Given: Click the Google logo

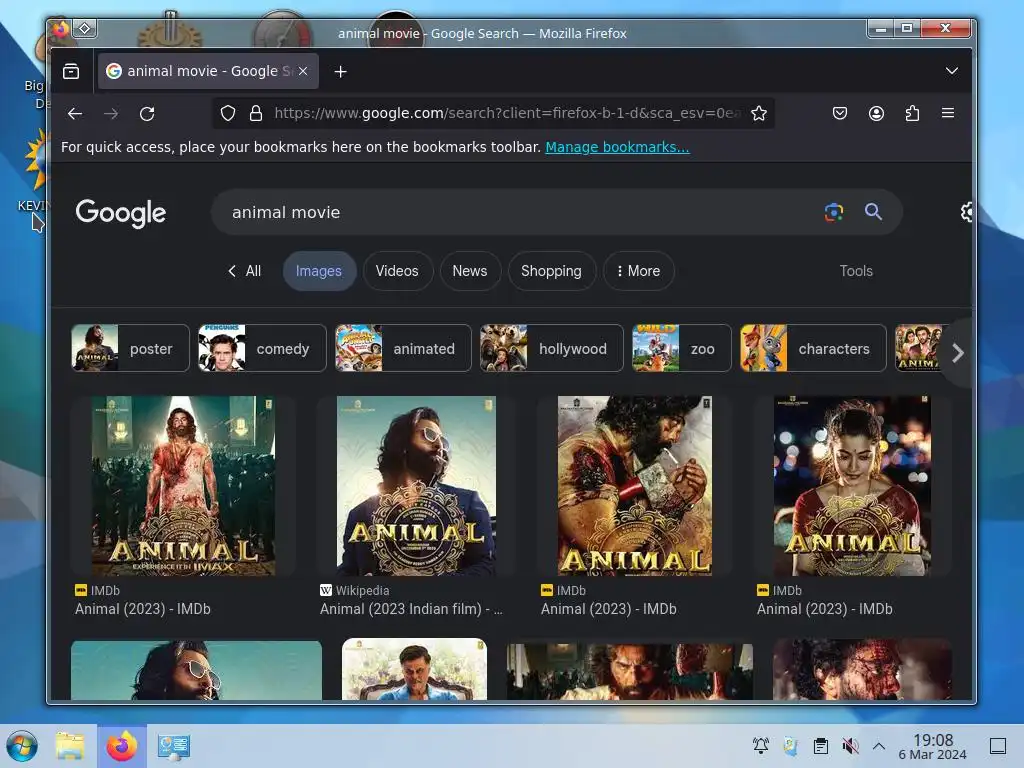Looking at the screenshot, I should pyautogui.click(x=121, y=213).
